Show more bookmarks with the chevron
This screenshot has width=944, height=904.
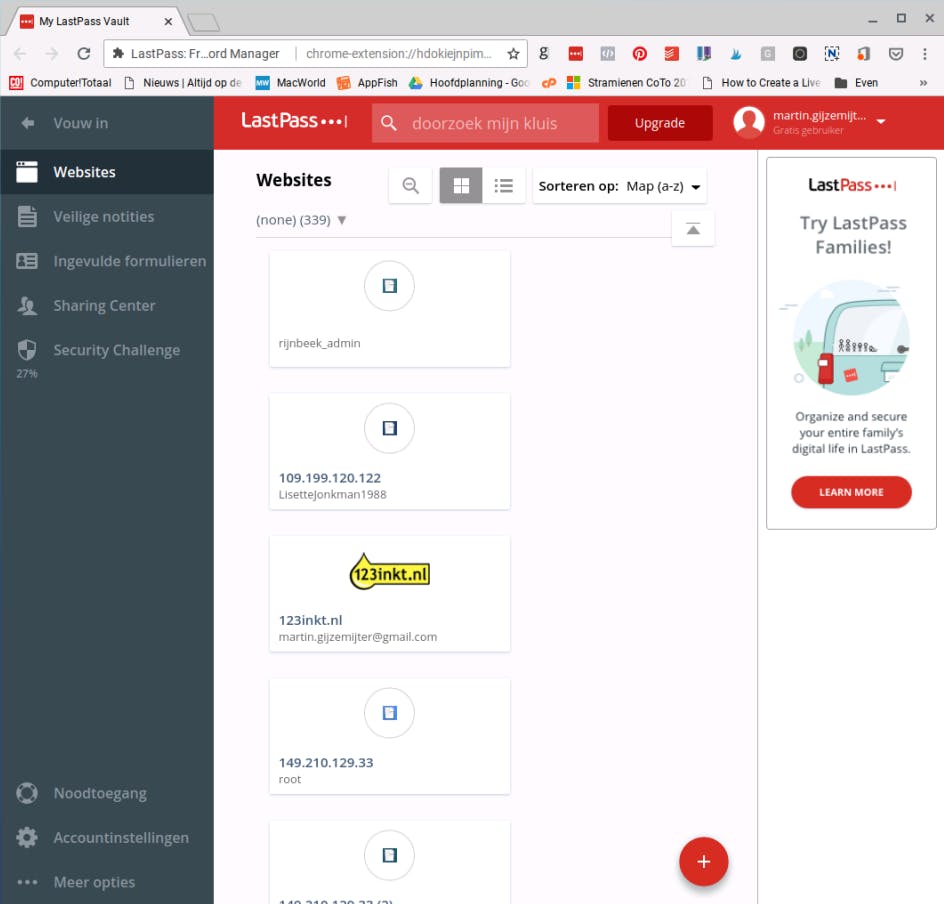click(x=924, y=83)
